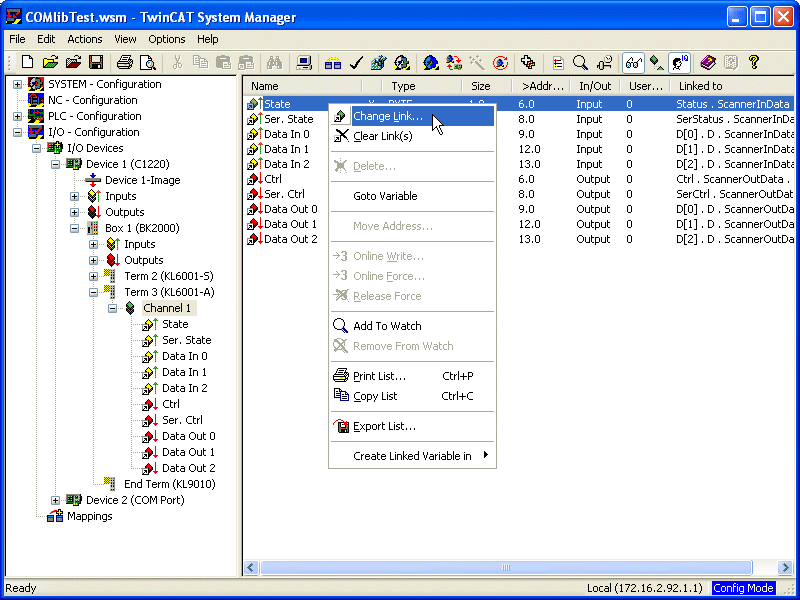This screenshot has height=600, width=800.
Task: Collapse the Box 1 (BK2000) node
Action: pos(74,228)
